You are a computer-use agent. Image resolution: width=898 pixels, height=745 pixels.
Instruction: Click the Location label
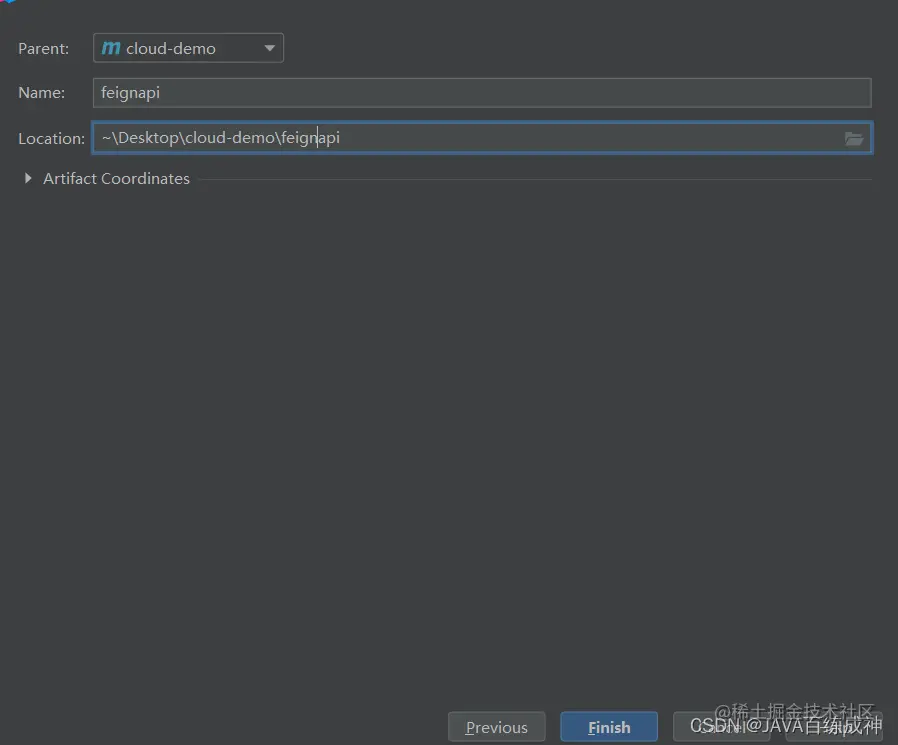point(51,139)
